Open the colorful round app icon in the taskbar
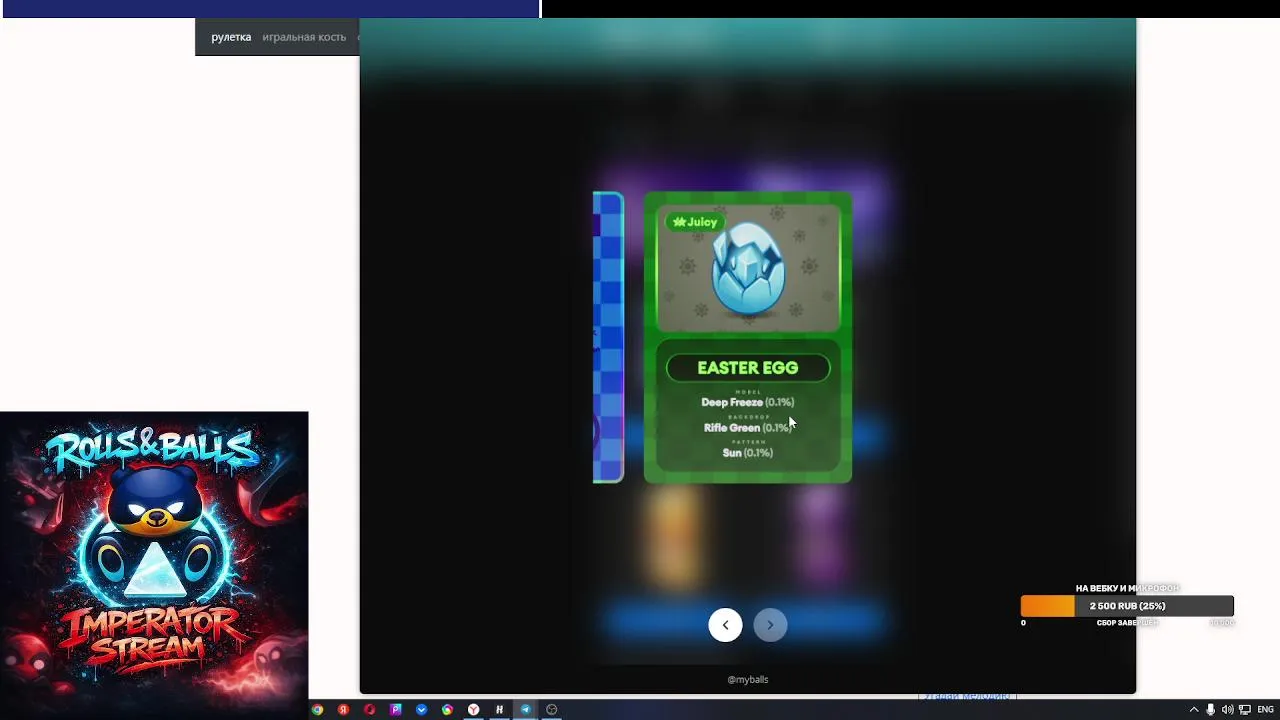The image size is (1280, 720). pyautogui.click(x=447, y=710)
